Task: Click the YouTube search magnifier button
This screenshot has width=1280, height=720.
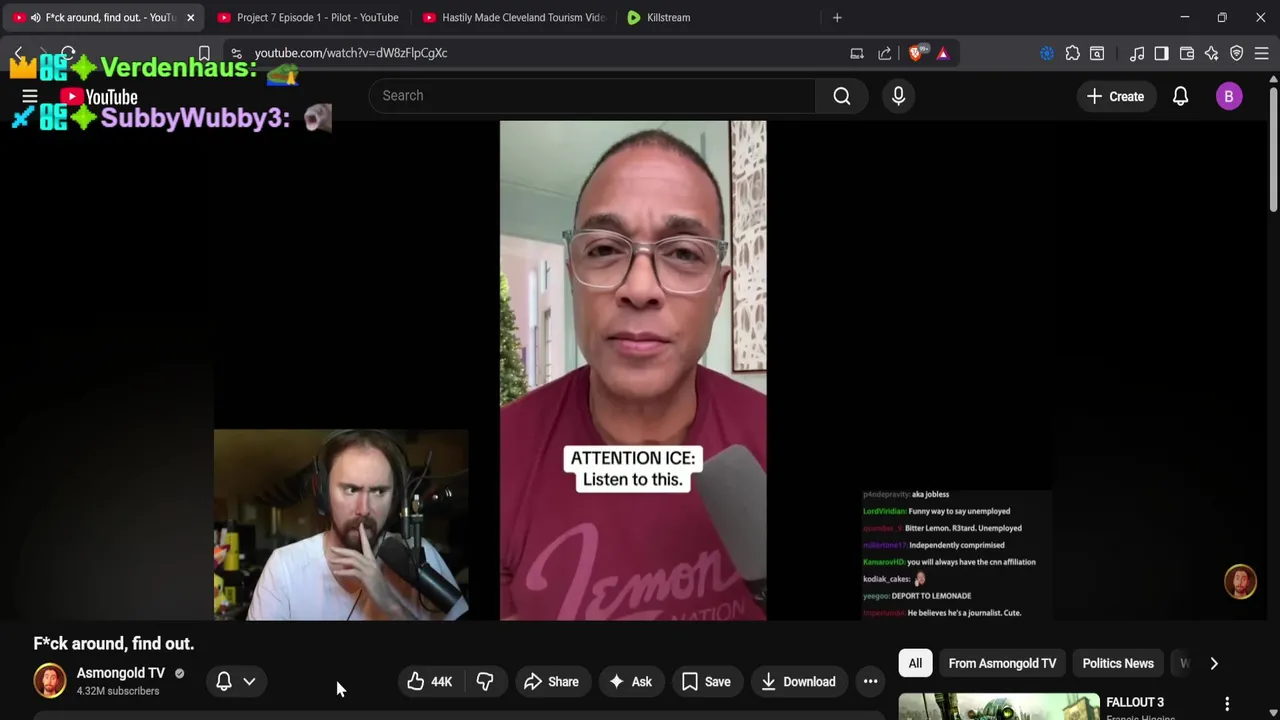Action: [842, 96]
